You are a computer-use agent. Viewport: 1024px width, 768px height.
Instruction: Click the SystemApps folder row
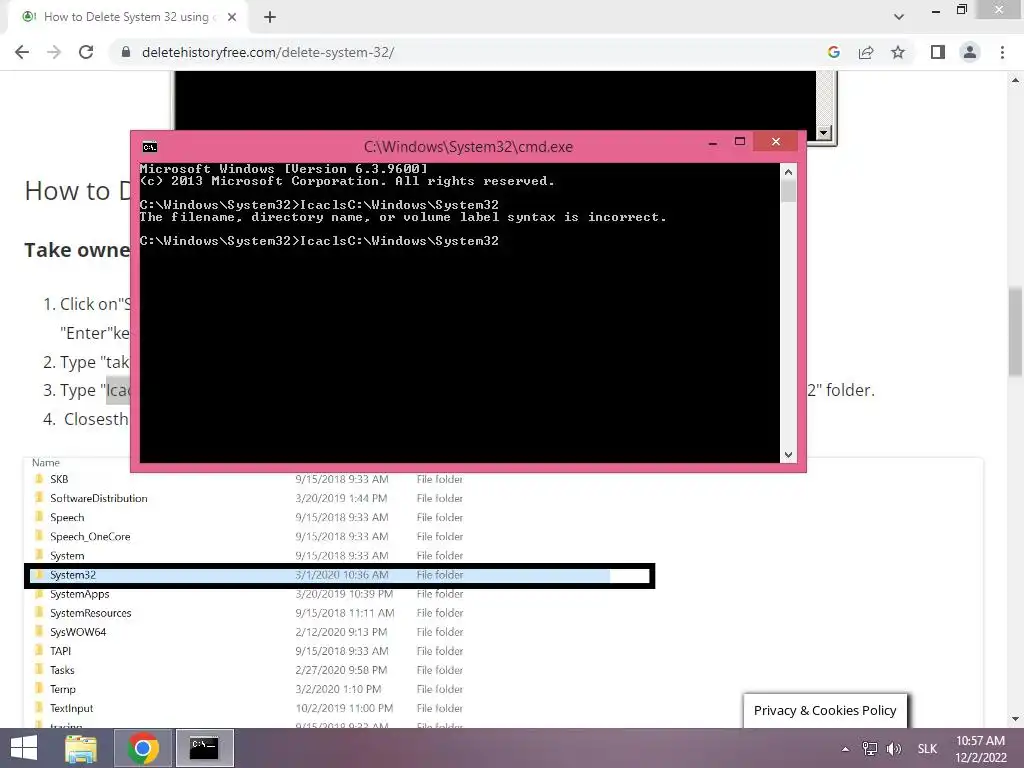(x=248, y=594)
